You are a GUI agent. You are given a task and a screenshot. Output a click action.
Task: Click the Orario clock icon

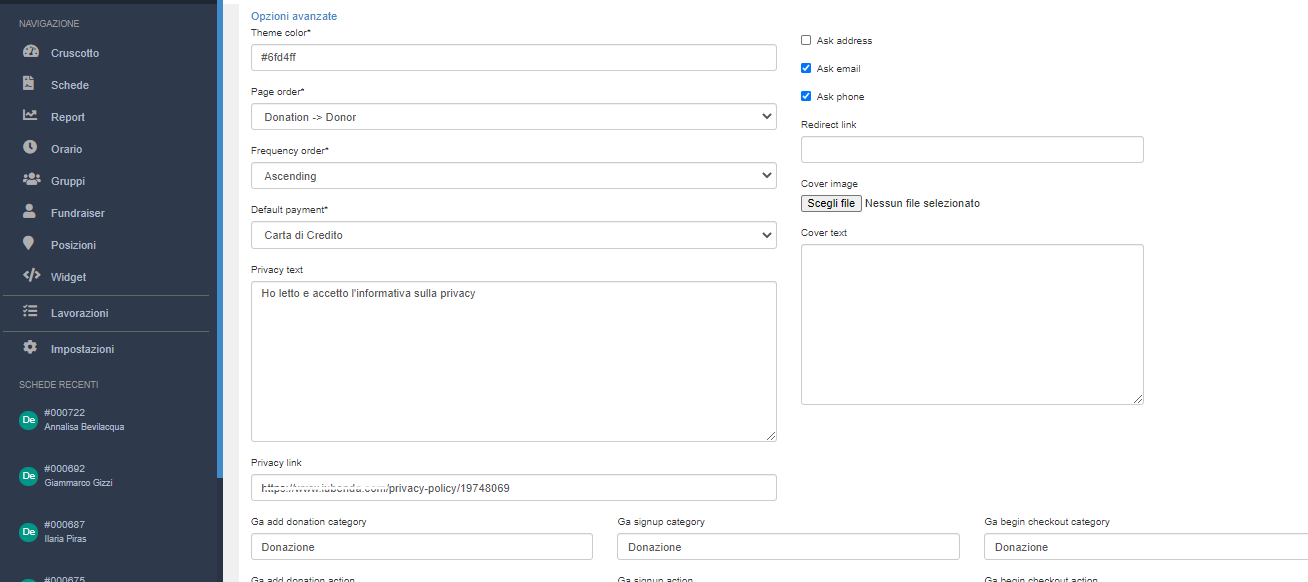click(x=30, y=149)
